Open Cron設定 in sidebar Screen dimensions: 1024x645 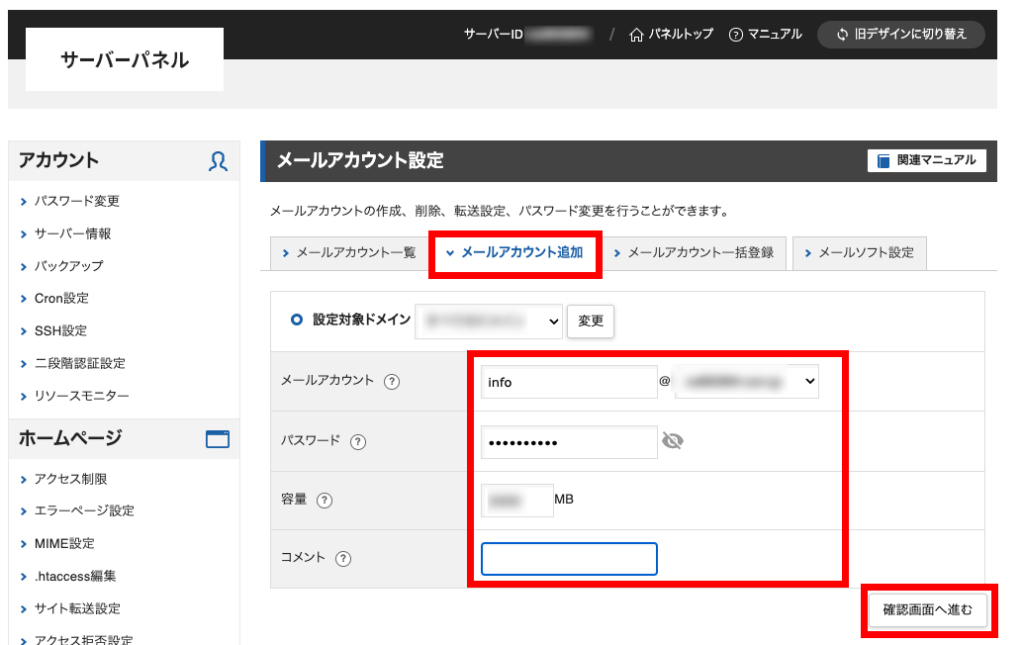tap(61, 298)
